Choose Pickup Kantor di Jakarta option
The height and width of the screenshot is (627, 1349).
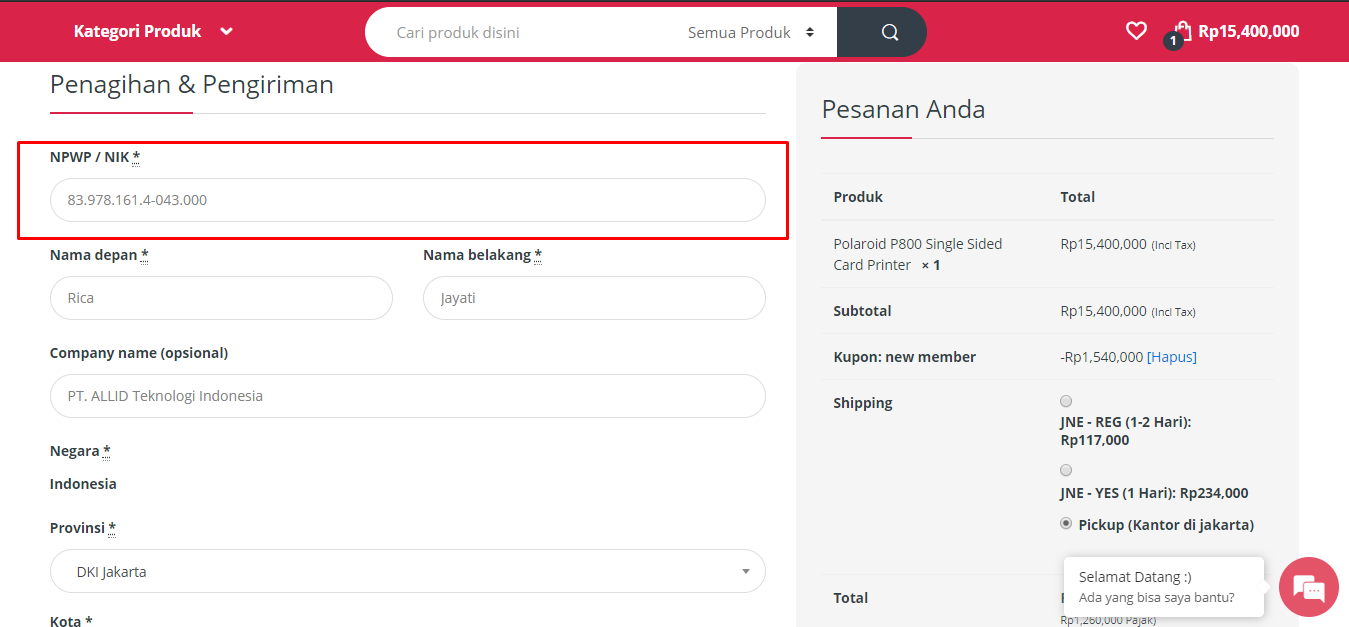click(1066, 524)
